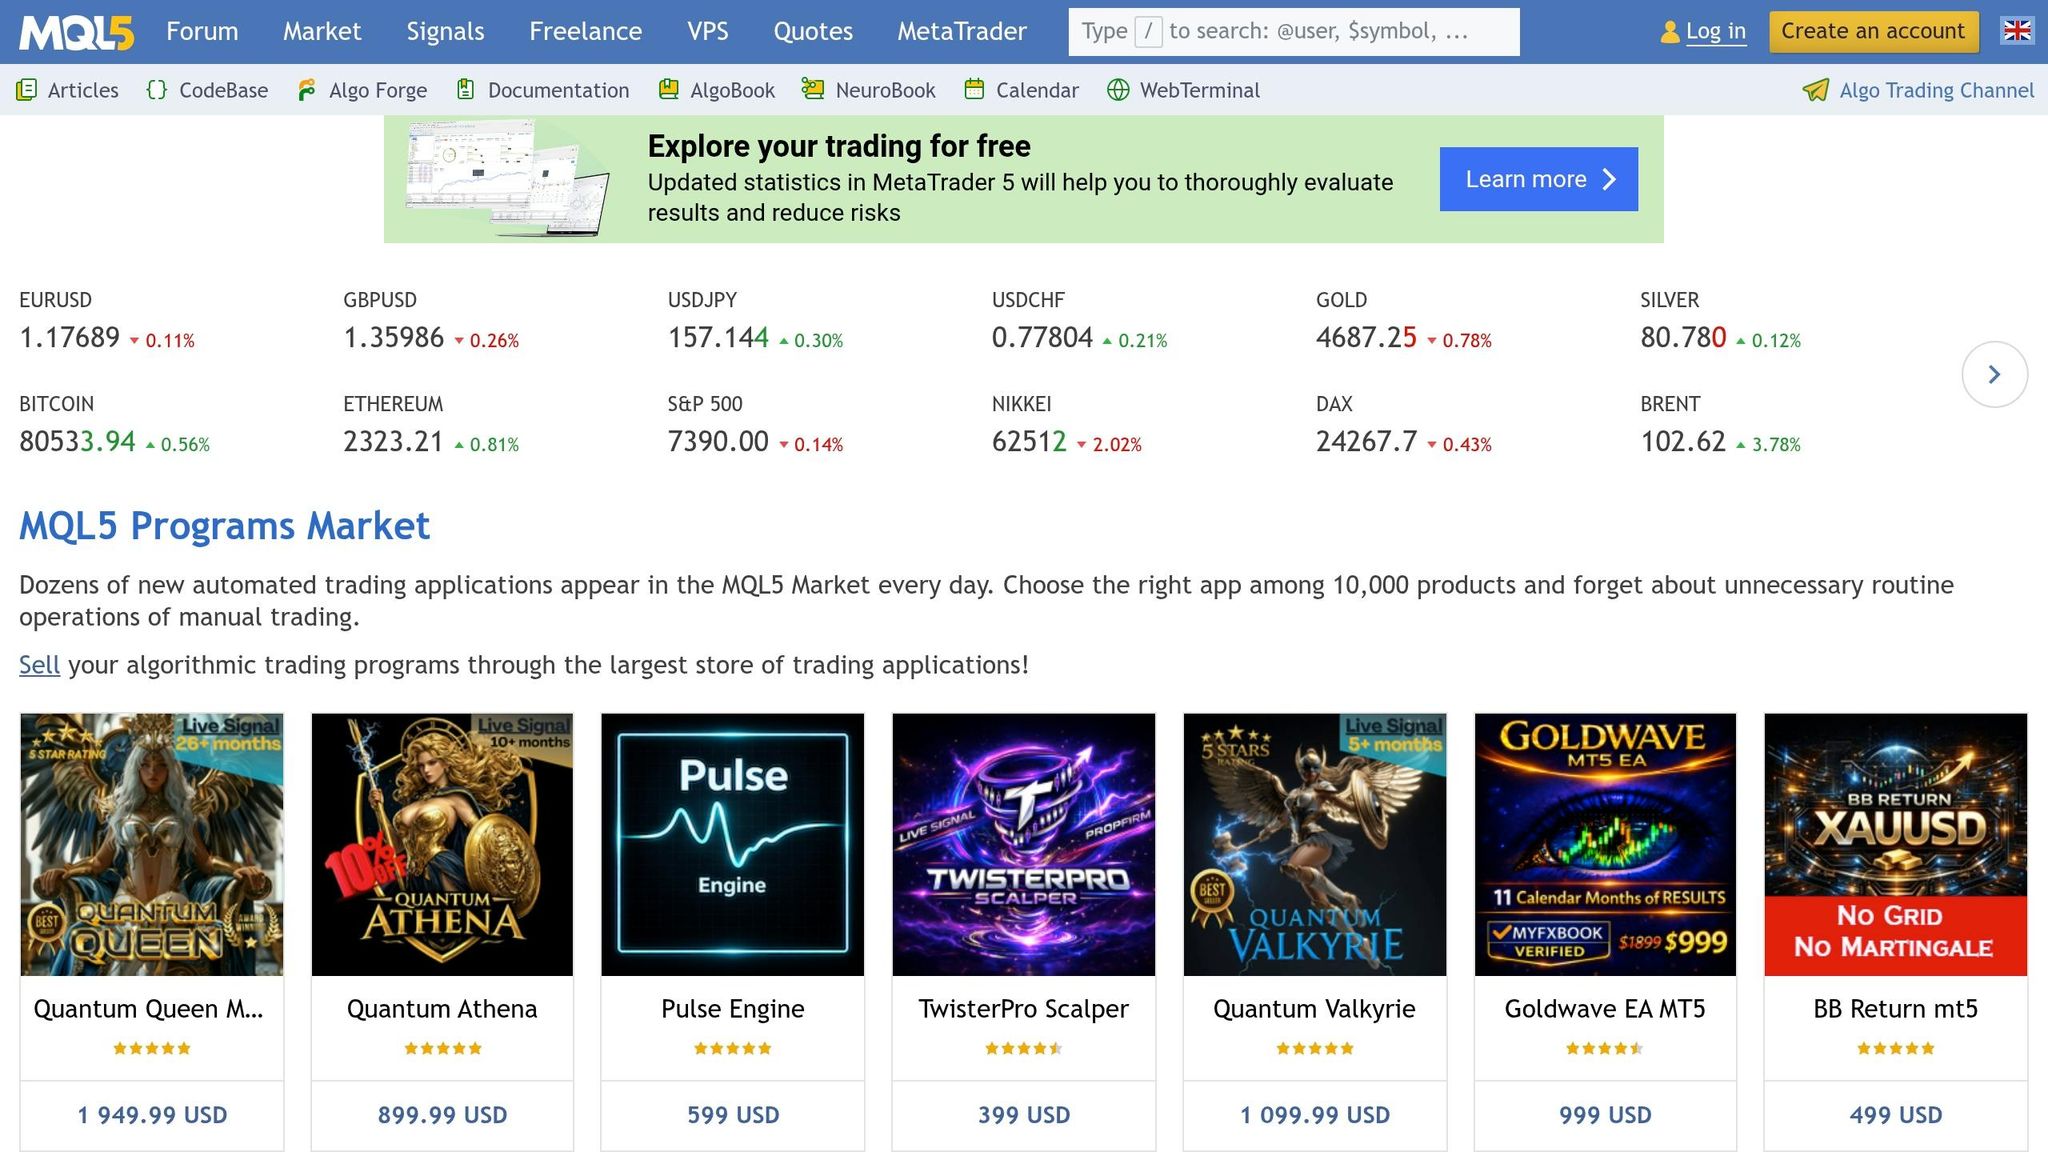2048x1152 pixels.
Task: Click the user profile icon beside Log in
Action: [x=1670, y=32]
